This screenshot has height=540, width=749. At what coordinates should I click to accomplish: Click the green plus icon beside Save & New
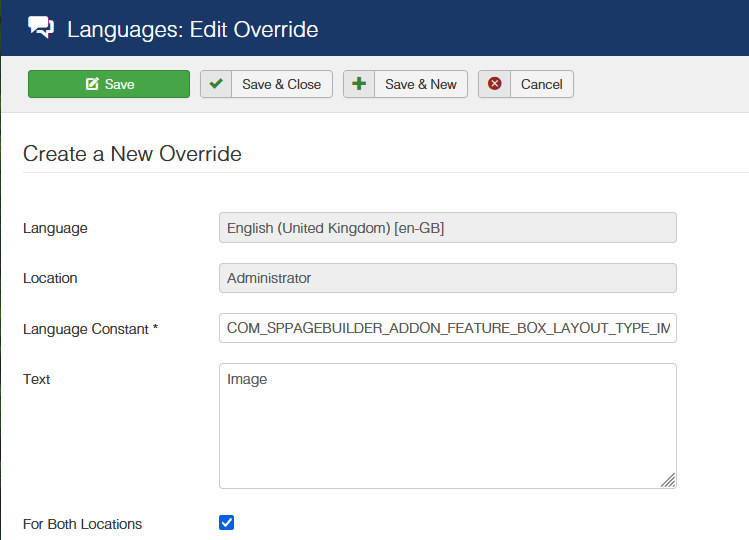pos(359,84)
